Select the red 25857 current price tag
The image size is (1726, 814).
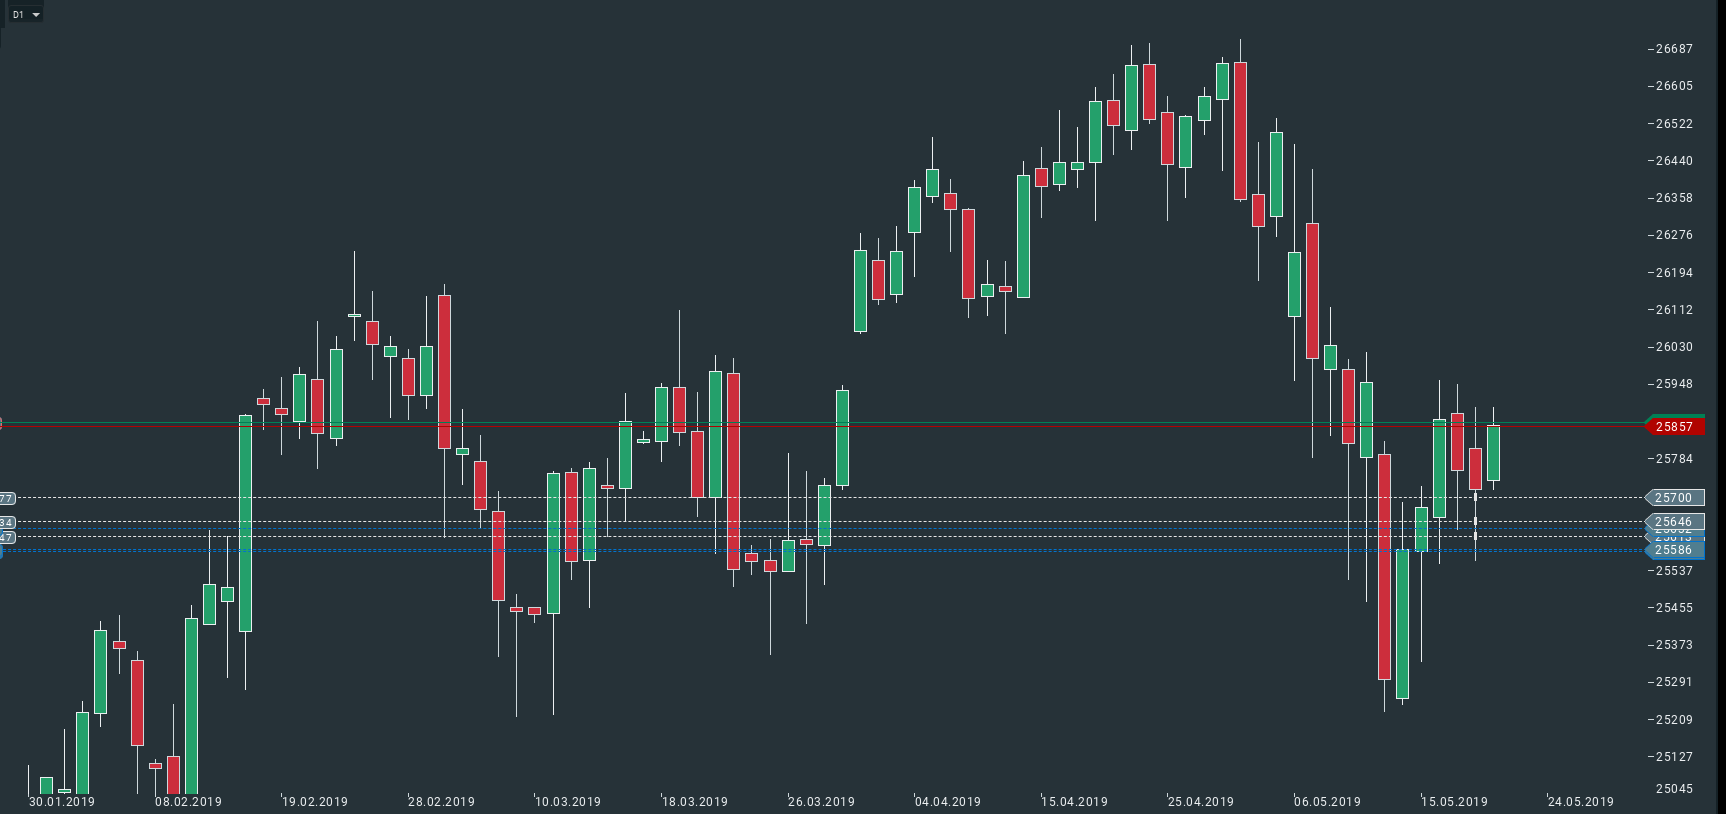1675,427
